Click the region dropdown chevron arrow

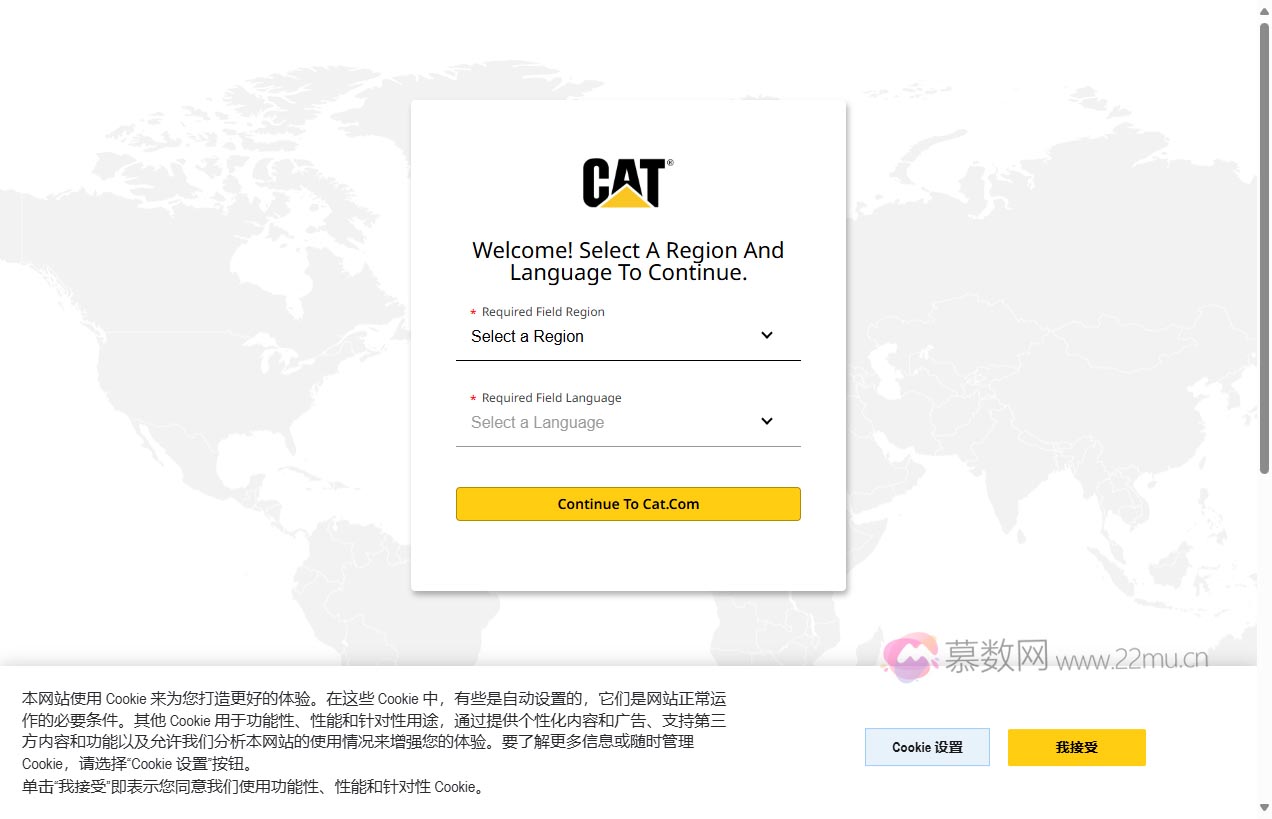pos(766,335)
